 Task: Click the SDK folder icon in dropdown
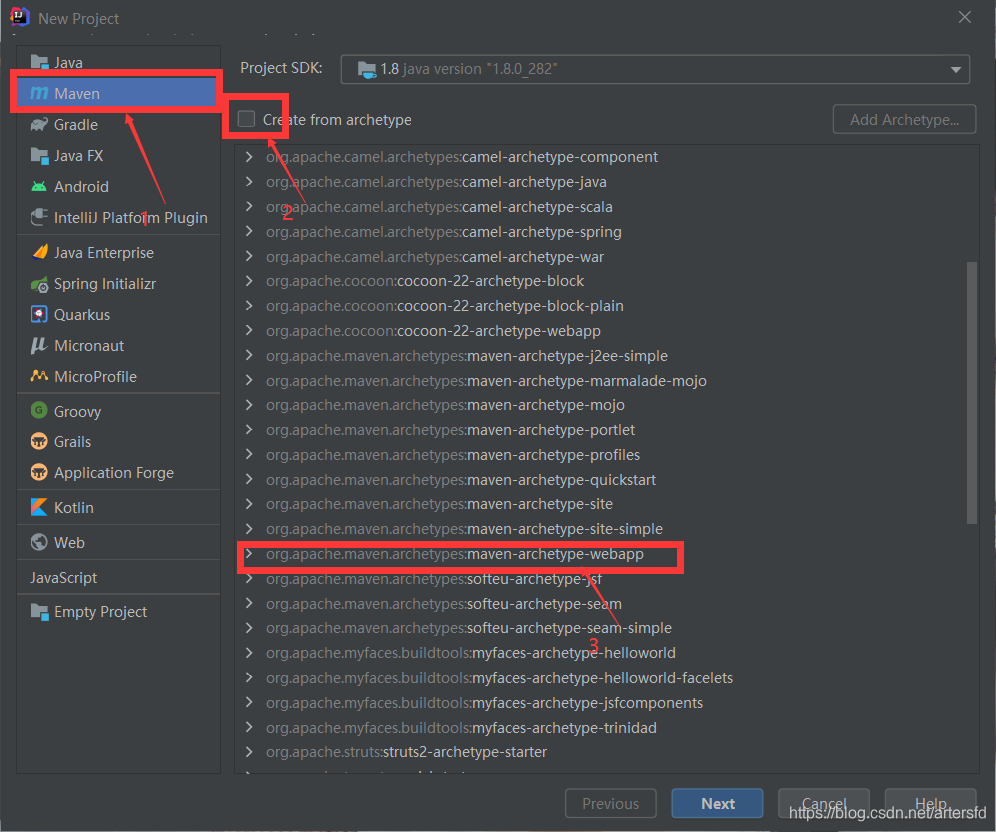tap(367, 69)
